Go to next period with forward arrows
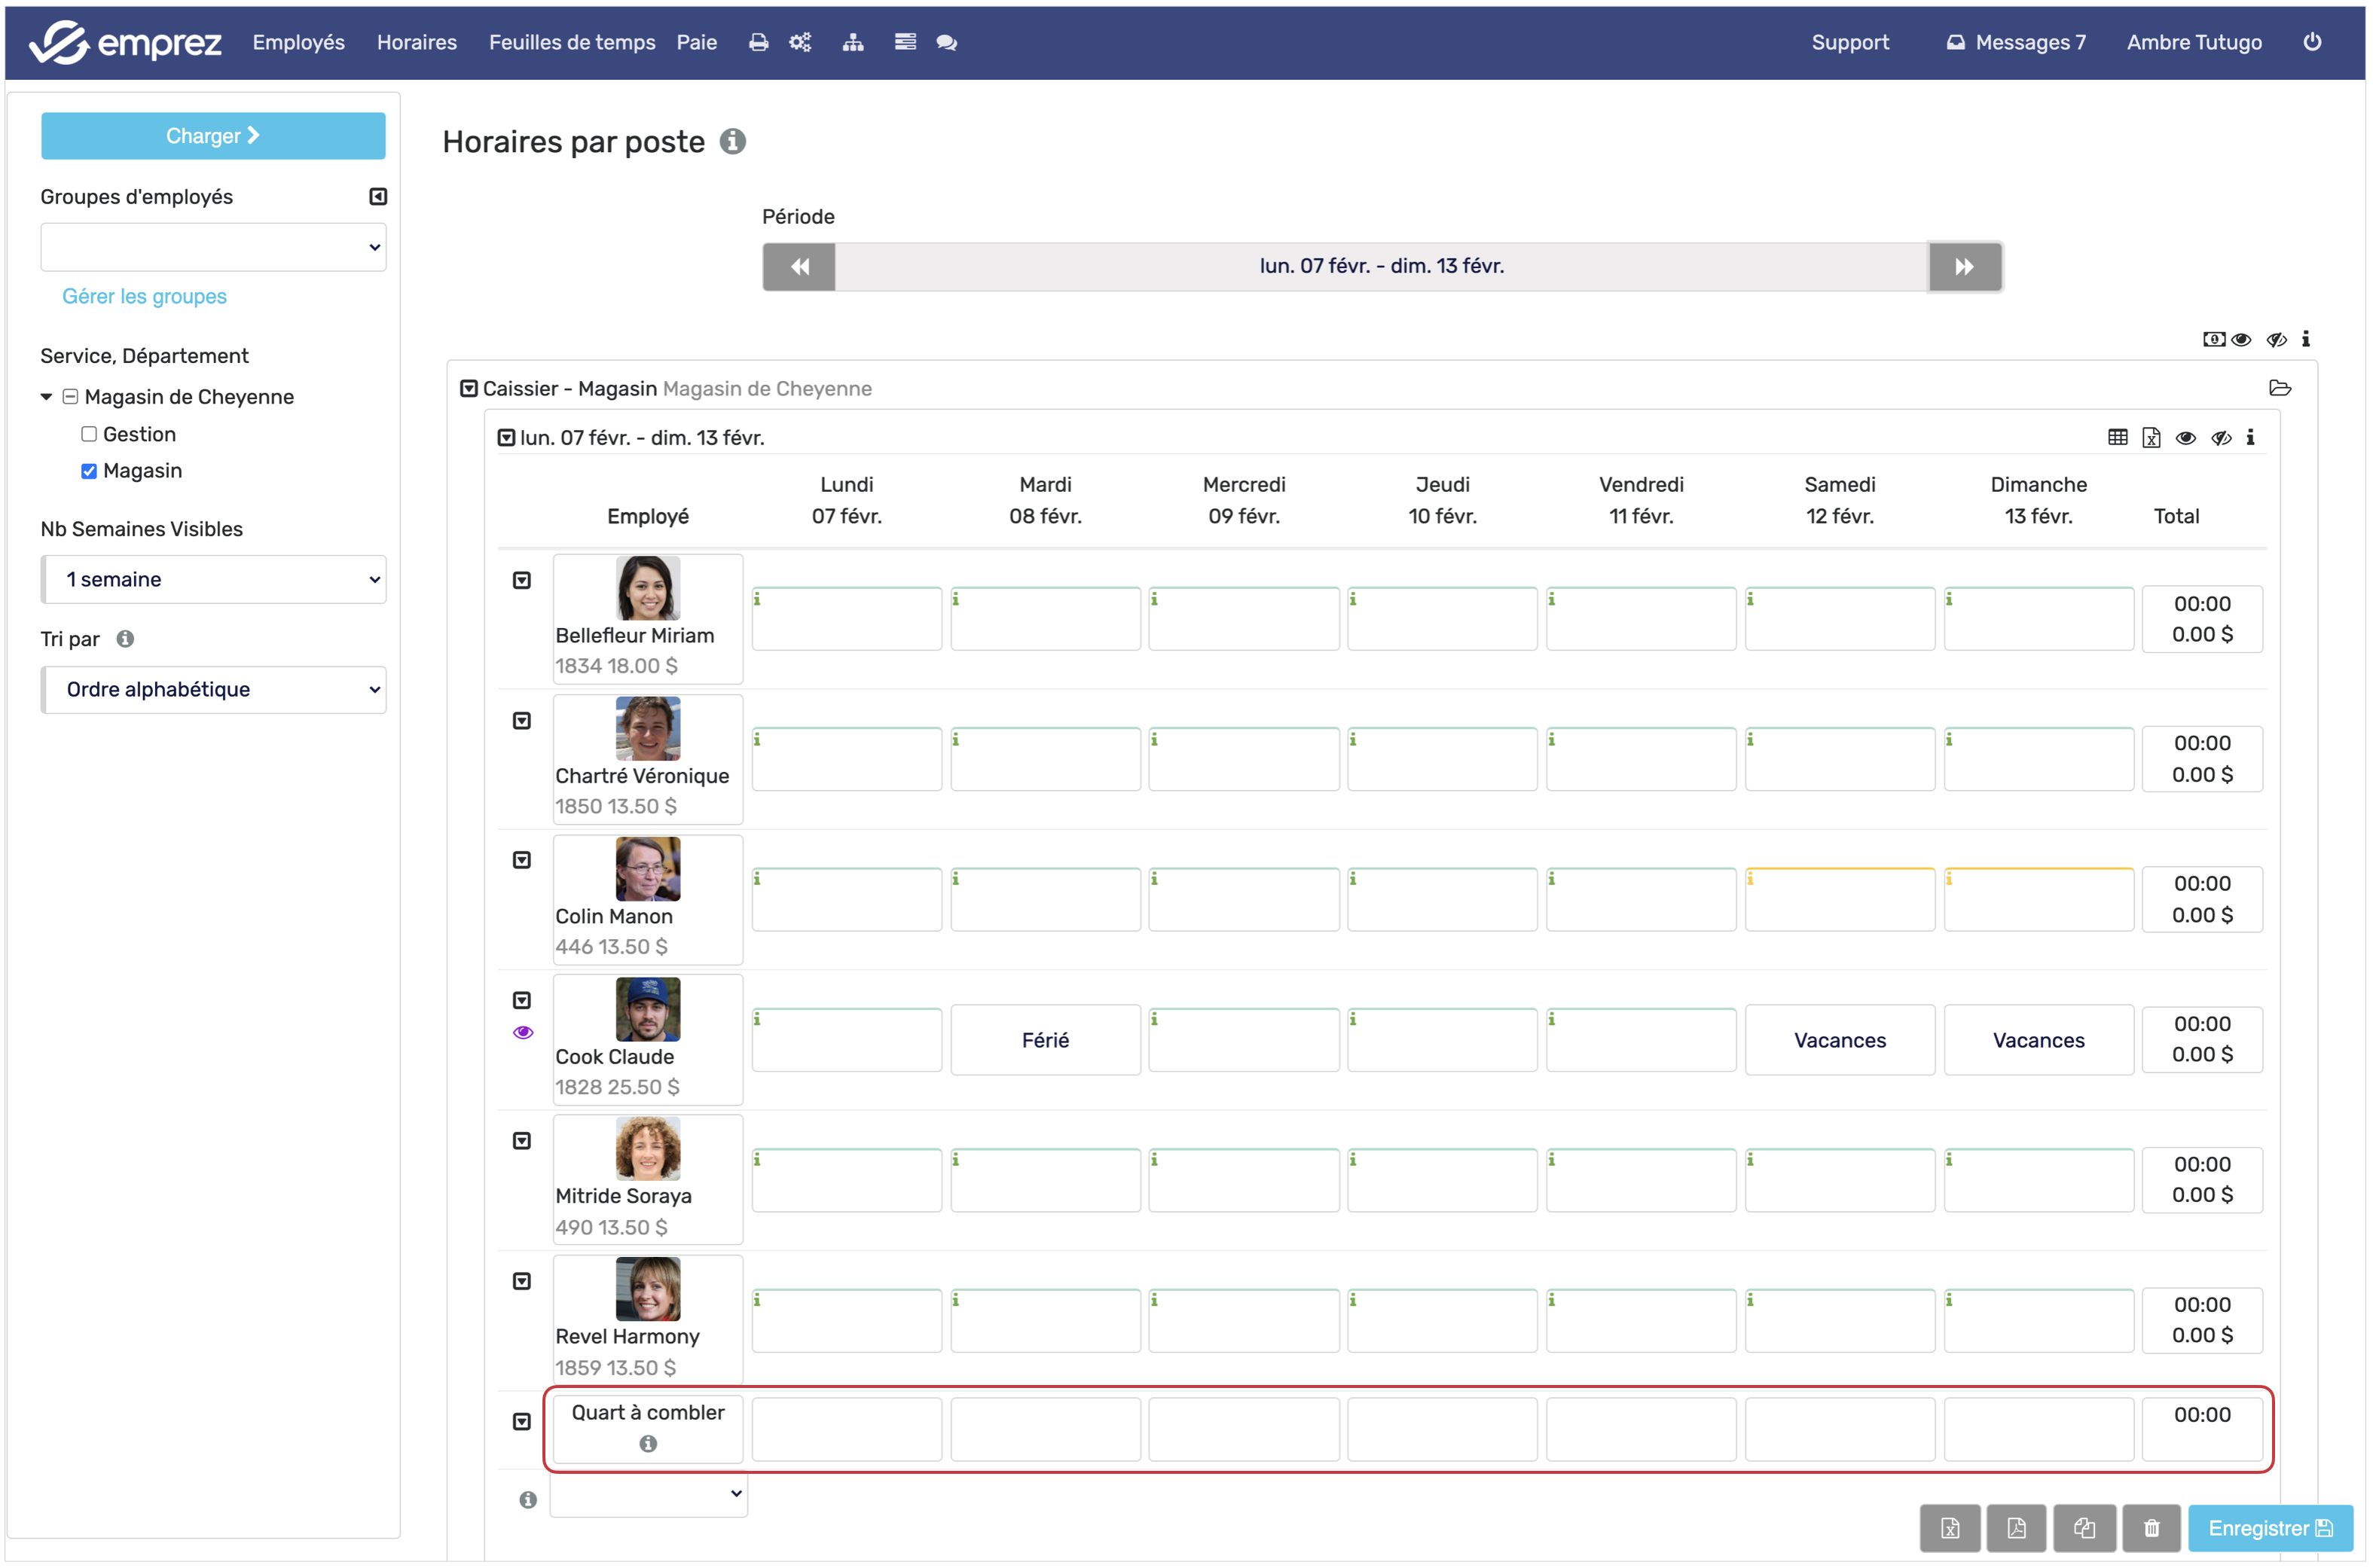The height and width of the screenshot is (1568, 2373). pyautogui.click(x=1963, y=266)
